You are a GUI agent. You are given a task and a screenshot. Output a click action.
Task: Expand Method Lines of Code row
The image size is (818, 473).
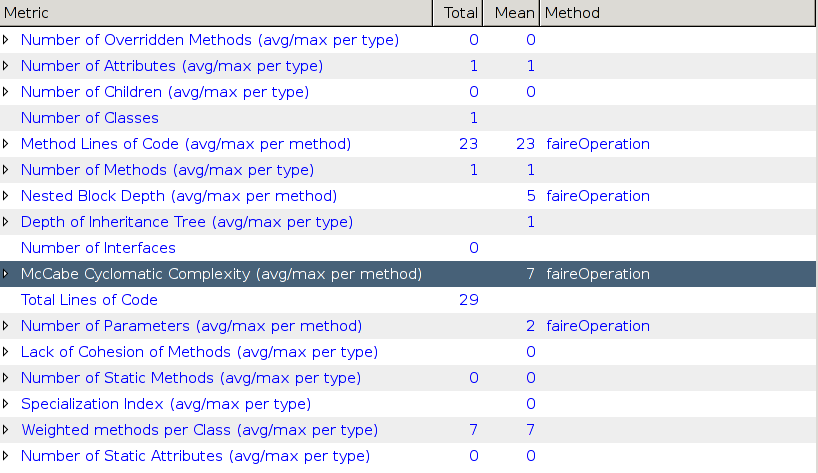click(x=6, y=144)
